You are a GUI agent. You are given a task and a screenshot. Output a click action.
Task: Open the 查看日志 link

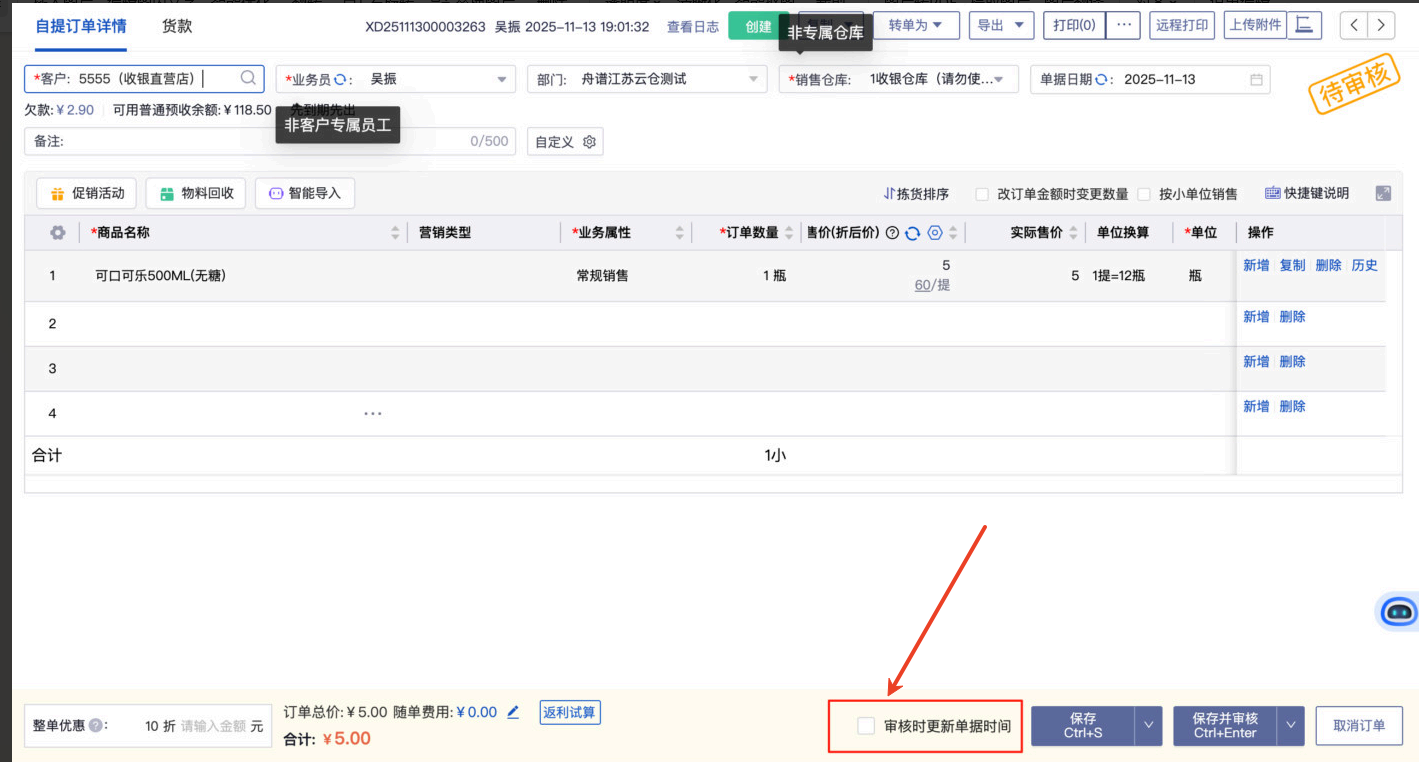tap(693, 27)
